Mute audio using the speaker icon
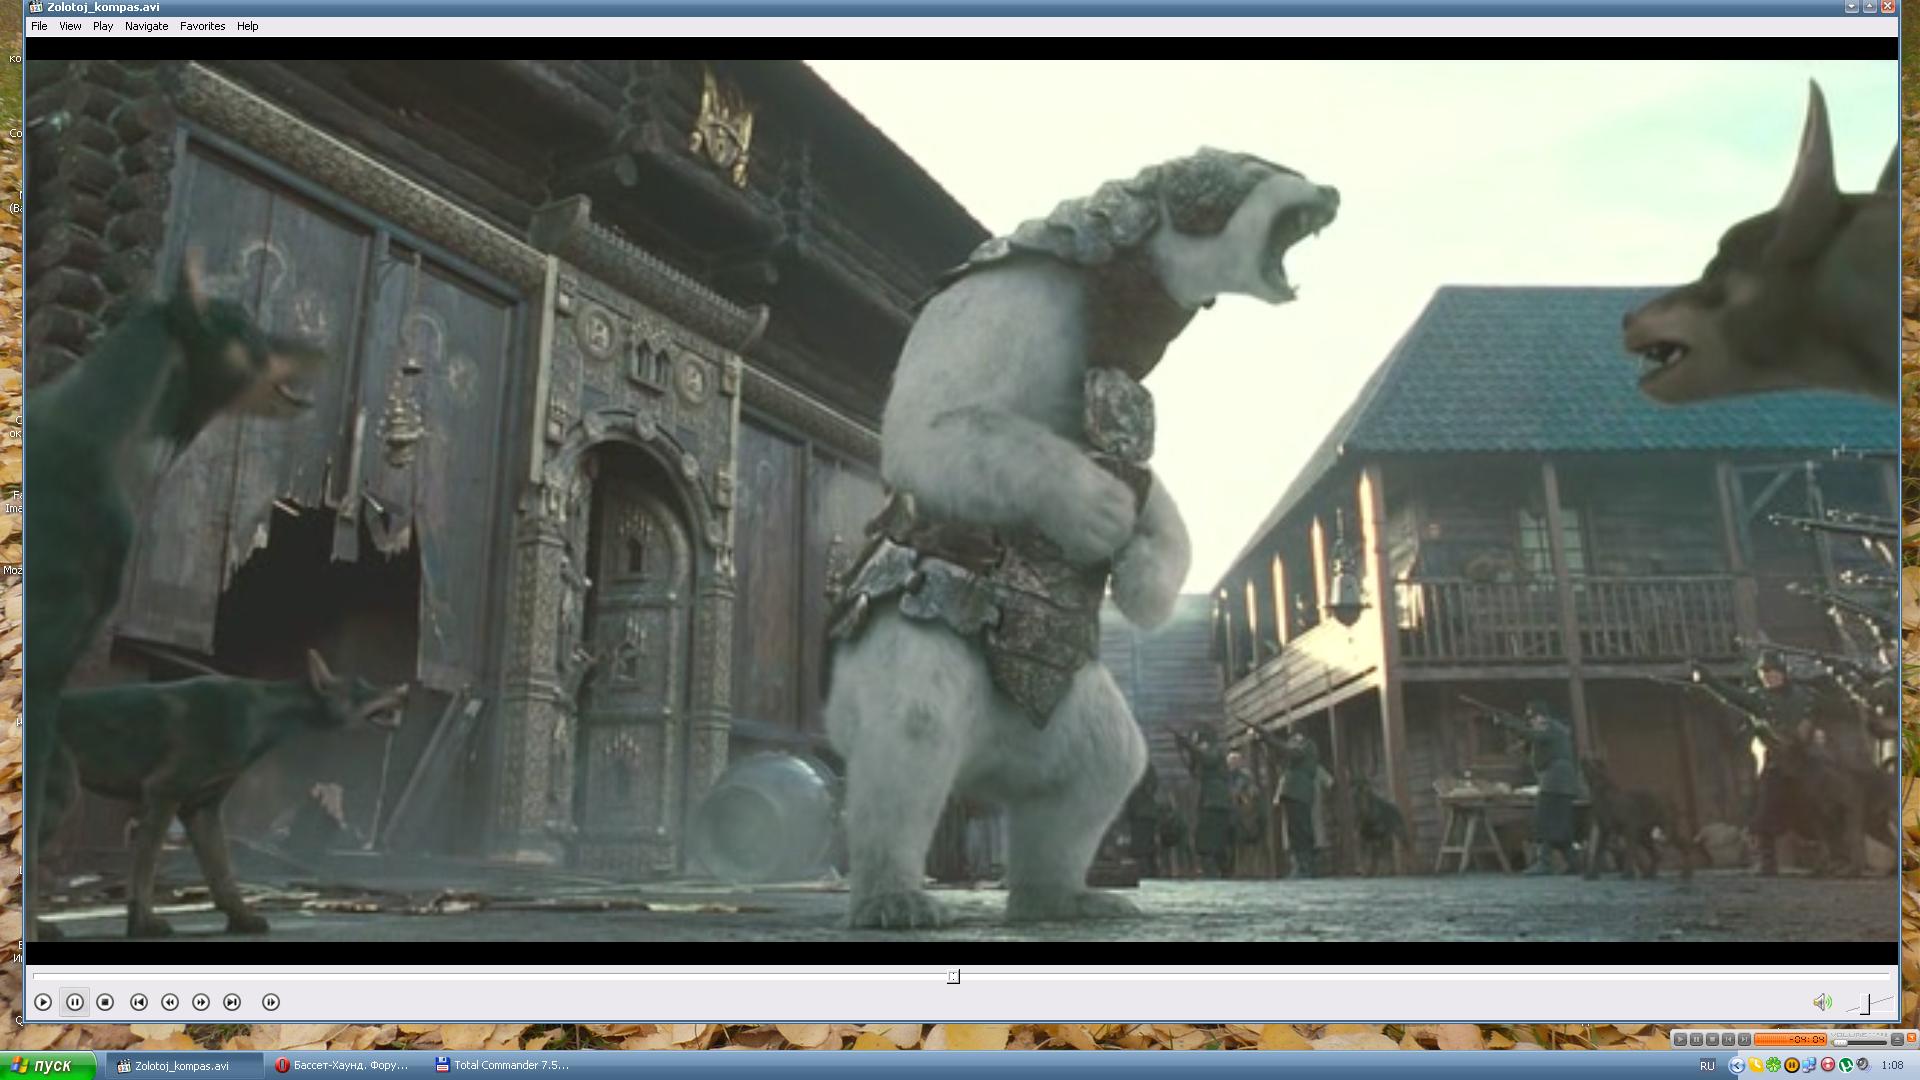The height and width of the screenshot is (1080, 1920). (x=1822, y=1002)
